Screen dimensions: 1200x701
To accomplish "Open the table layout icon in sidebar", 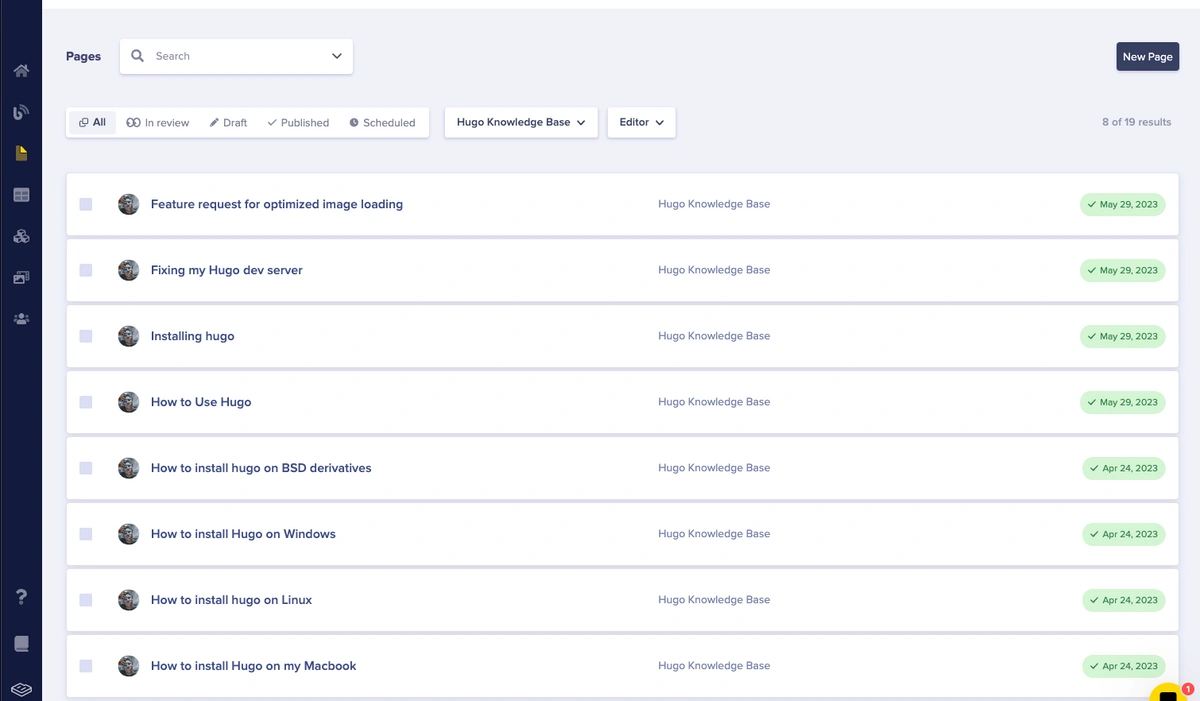I will [x=21, y=195].
